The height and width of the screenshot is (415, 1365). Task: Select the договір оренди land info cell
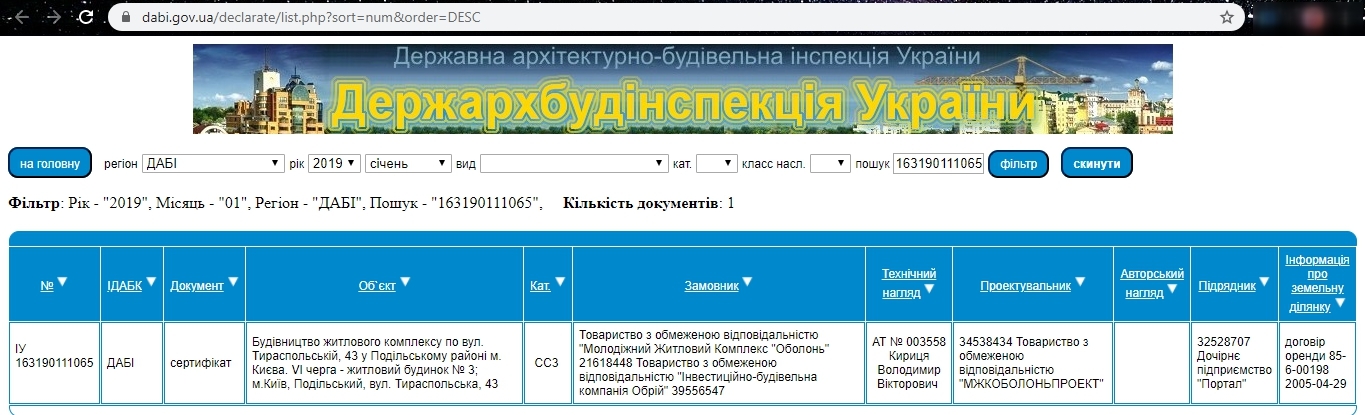pos(1317,362)
